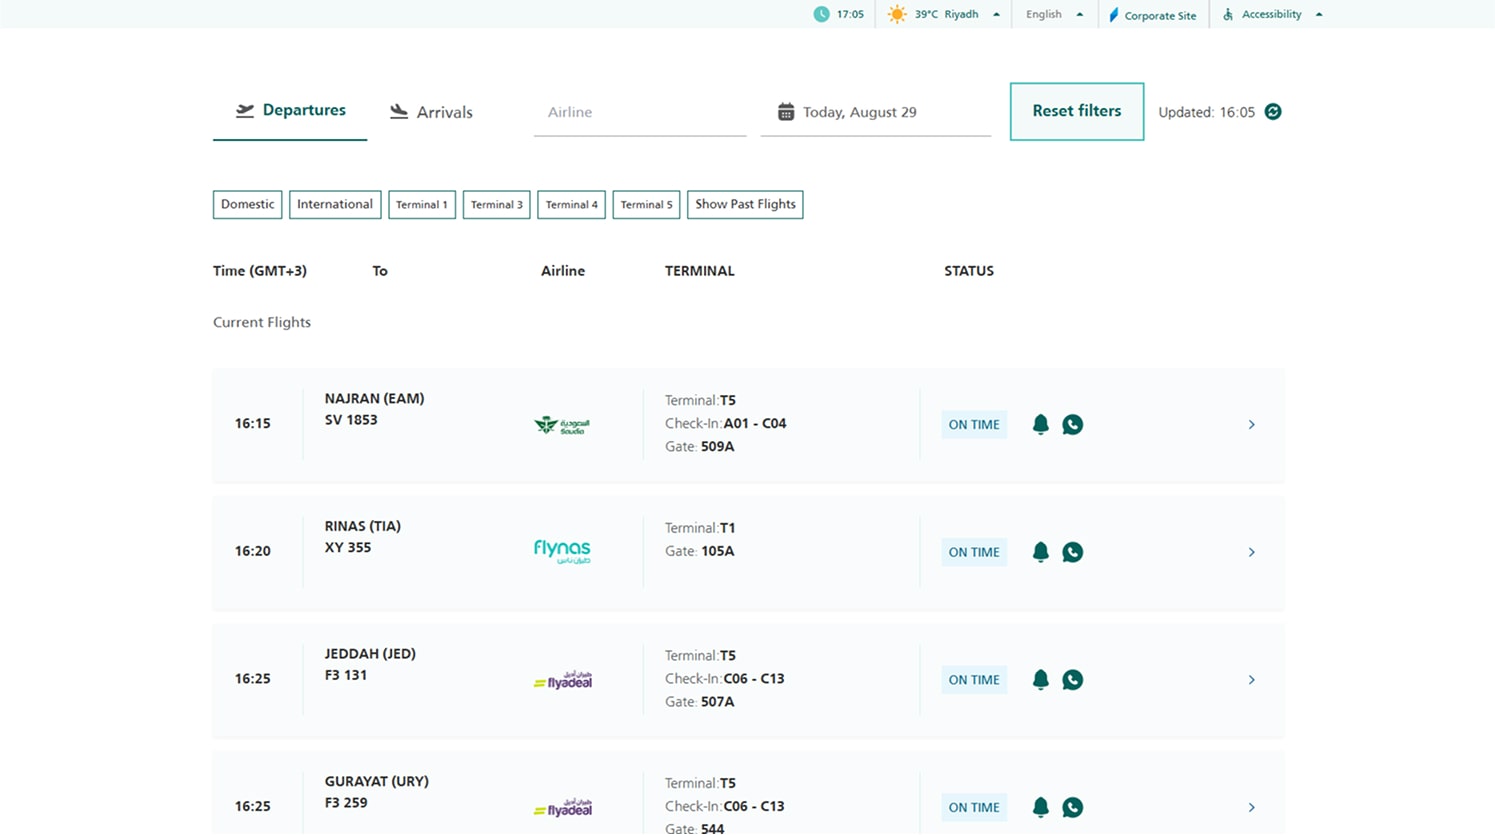Switch to the Arrivals tab

[431, 112]
